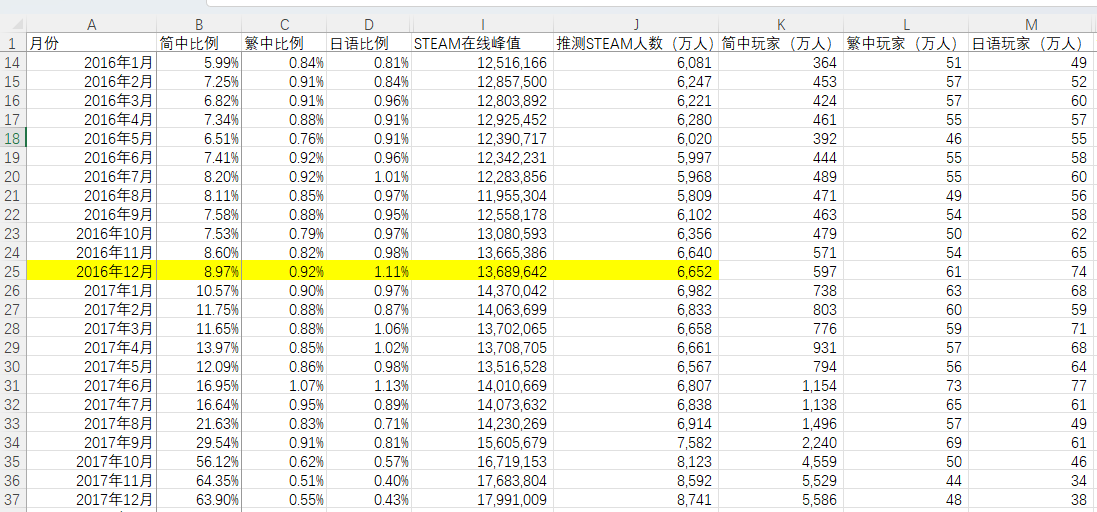Select cell showing 1.07%

tap(284, 385)
